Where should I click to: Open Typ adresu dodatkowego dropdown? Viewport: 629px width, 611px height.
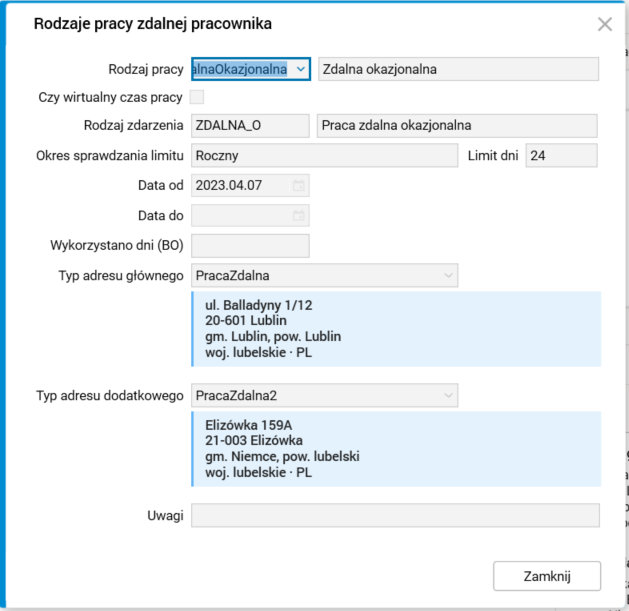[x=448, y=396]
